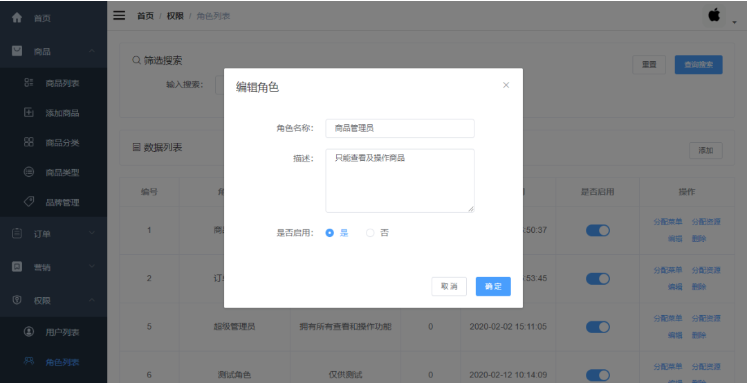Toggle 是否启用 switch for row 6

(598, 375)
